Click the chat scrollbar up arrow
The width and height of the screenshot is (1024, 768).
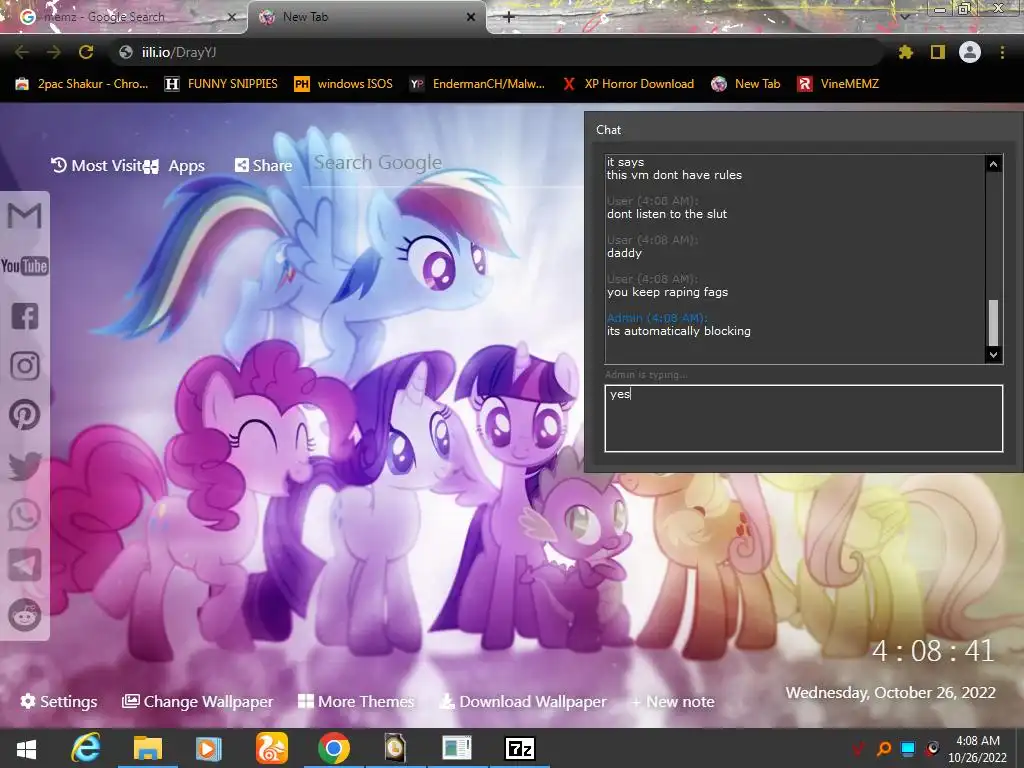tap(993, 164)
